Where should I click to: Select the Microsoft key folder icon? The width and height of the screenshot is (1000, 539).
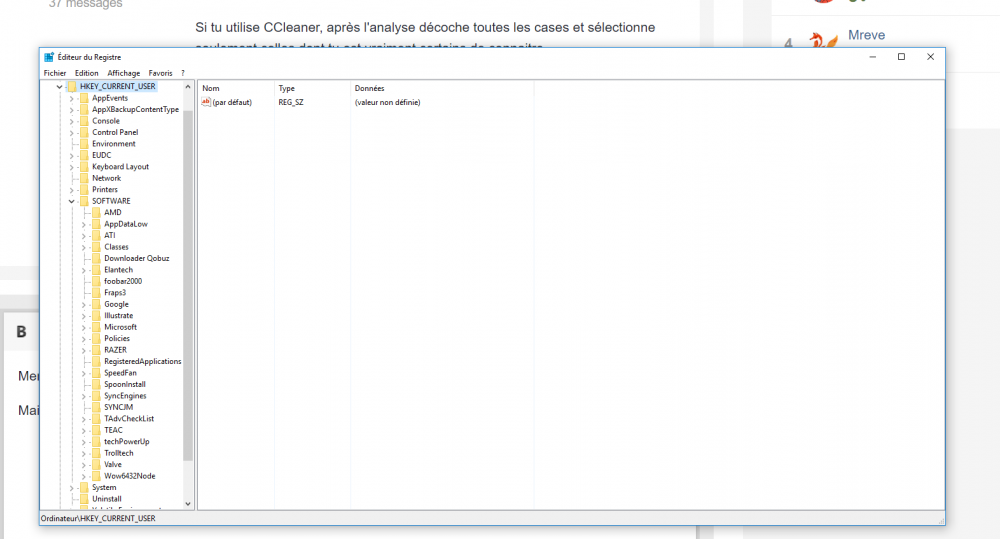tap(96, 327)
